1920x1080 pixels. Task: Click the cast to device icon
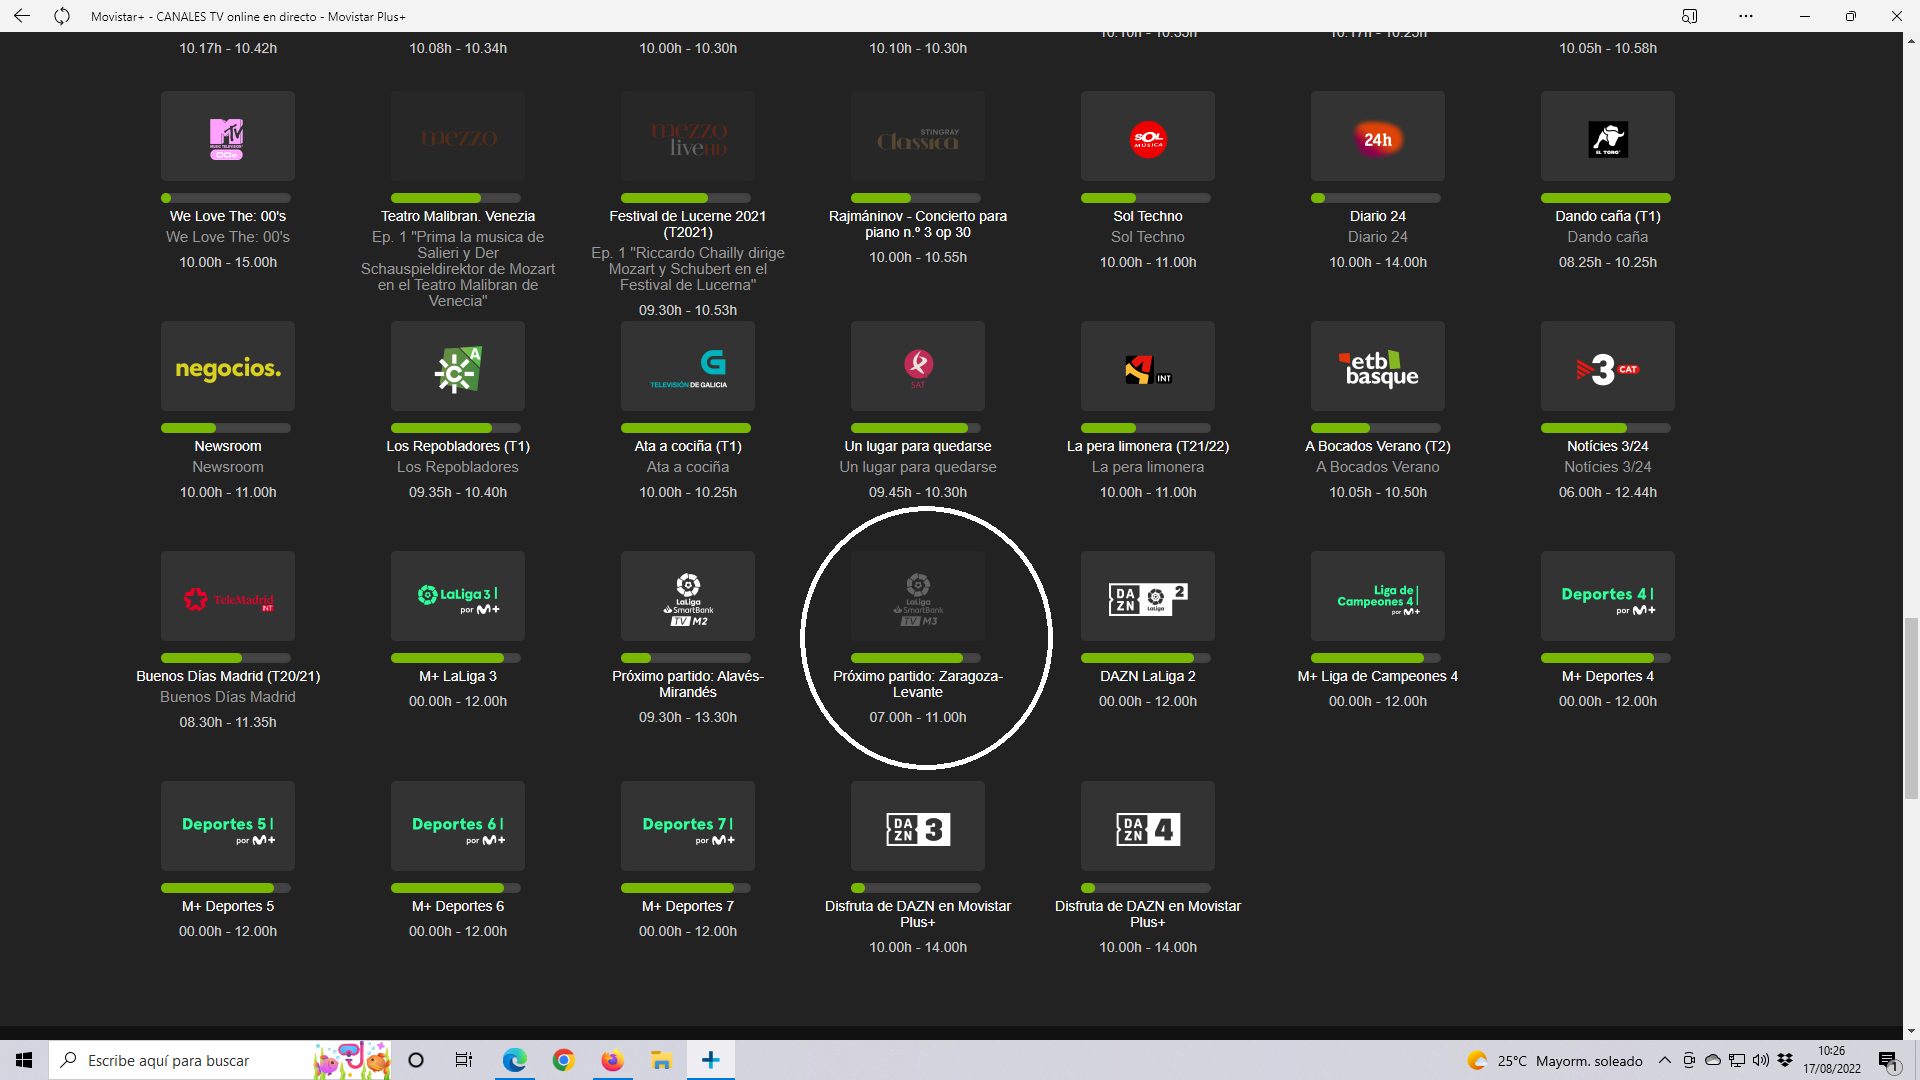[x=1690, y=16]
